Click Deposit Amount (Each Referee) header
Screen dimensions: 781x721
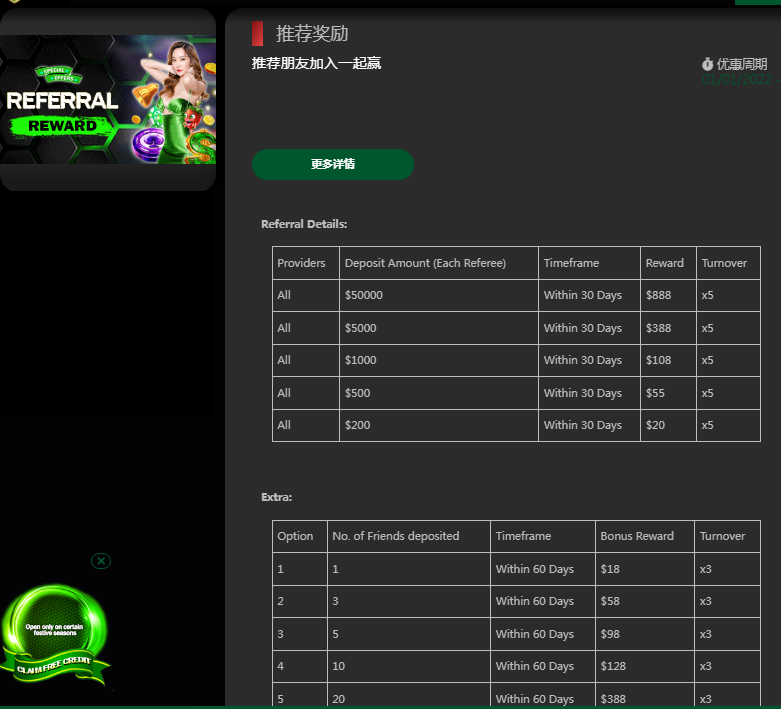[x=425, y=263]
